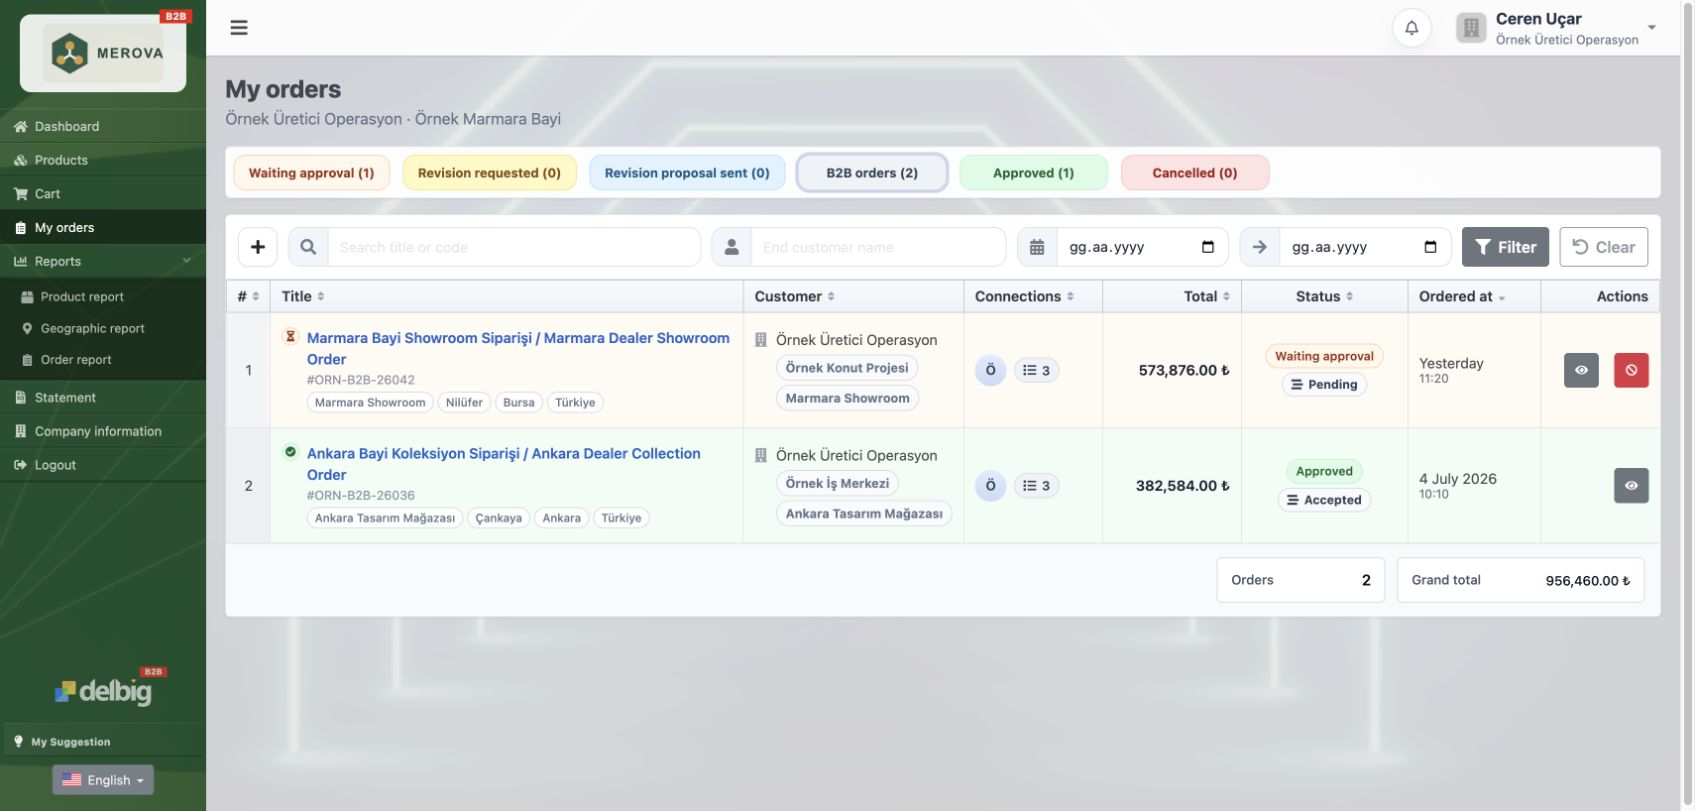Click the arrow icon before end date
This screenshot has width=1695, height=811.
pyautogui.click(x=1260, y=247)
